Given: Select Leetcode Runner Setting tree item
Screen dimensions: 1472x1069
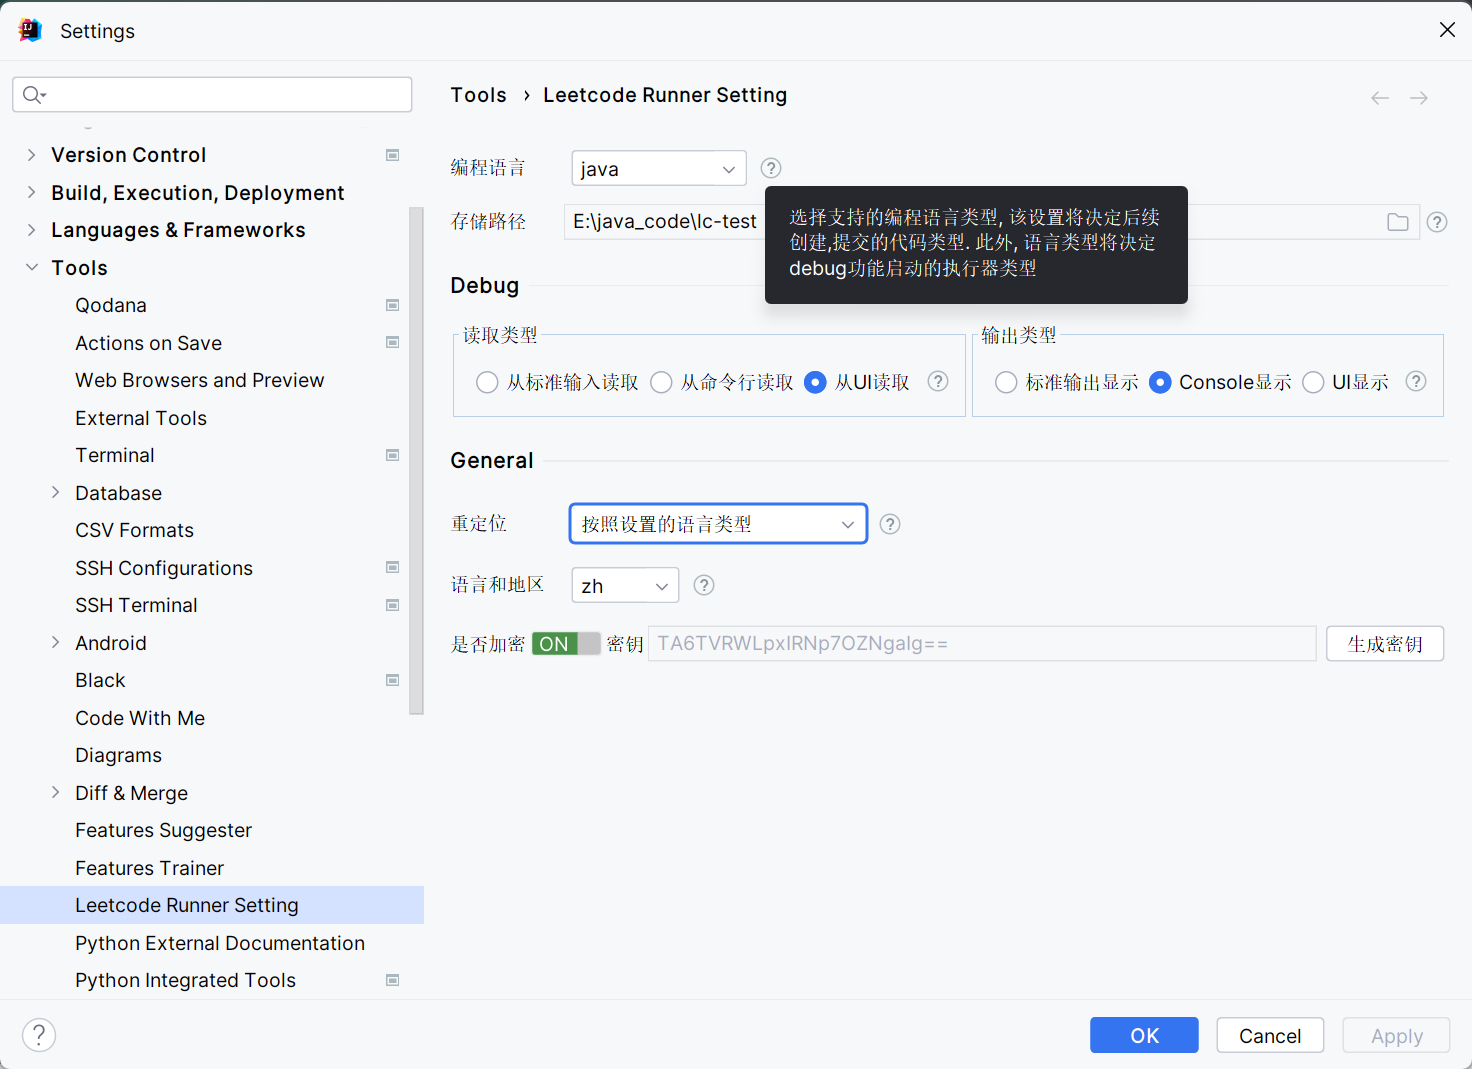Looking at the screenshot, I should (x=212, y=905).
